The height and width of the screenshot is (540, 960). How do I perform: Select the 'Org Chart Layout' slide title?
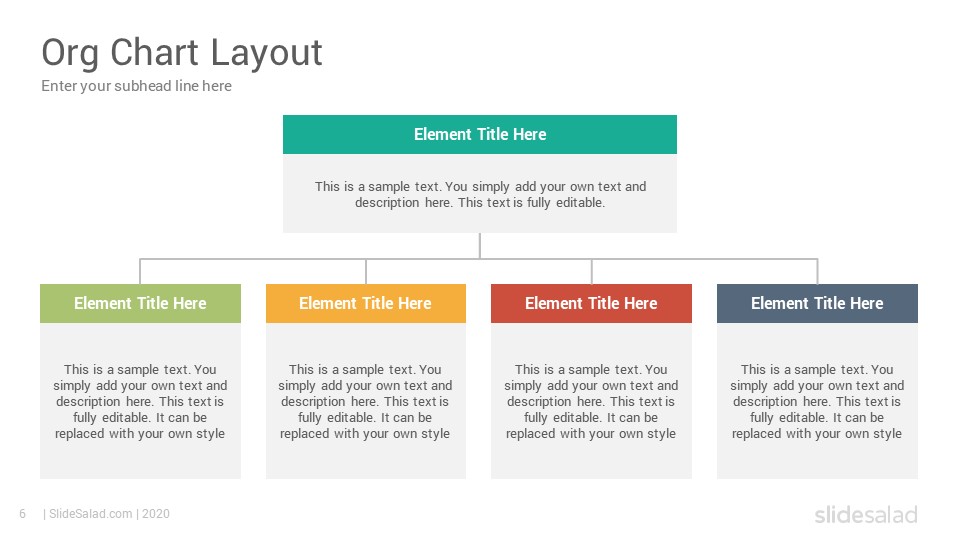coord(182,53)
